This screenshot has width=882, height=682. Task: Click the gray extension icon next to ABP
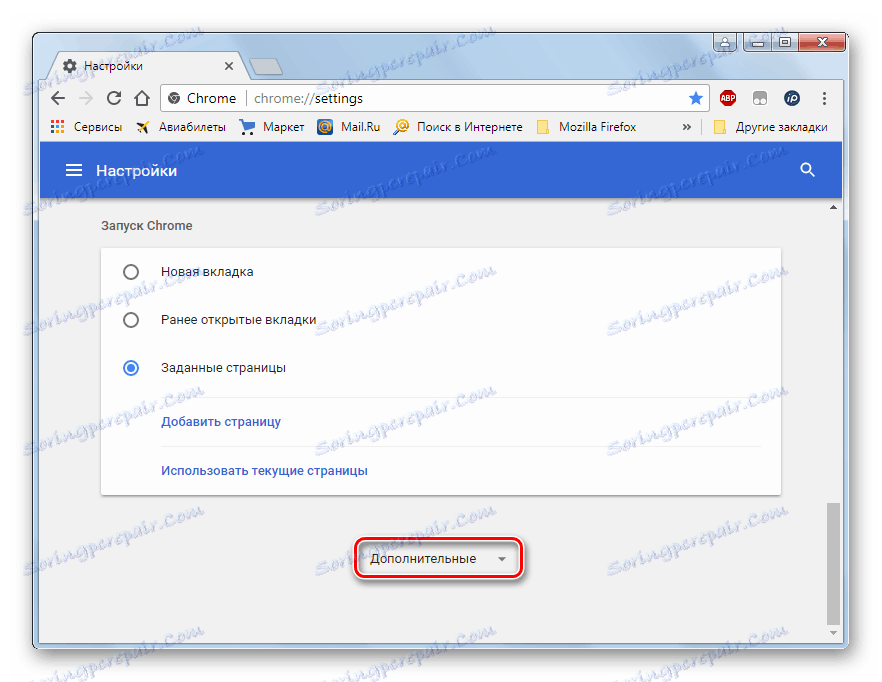(x=760, y=98)
